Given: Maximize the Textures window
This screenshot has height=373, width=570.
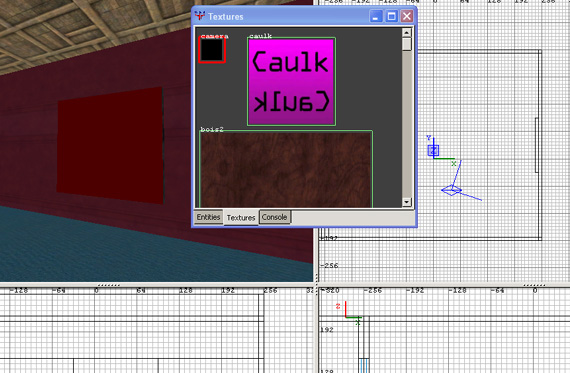Looking at the screenshot, I should click(x=392, y=16).
